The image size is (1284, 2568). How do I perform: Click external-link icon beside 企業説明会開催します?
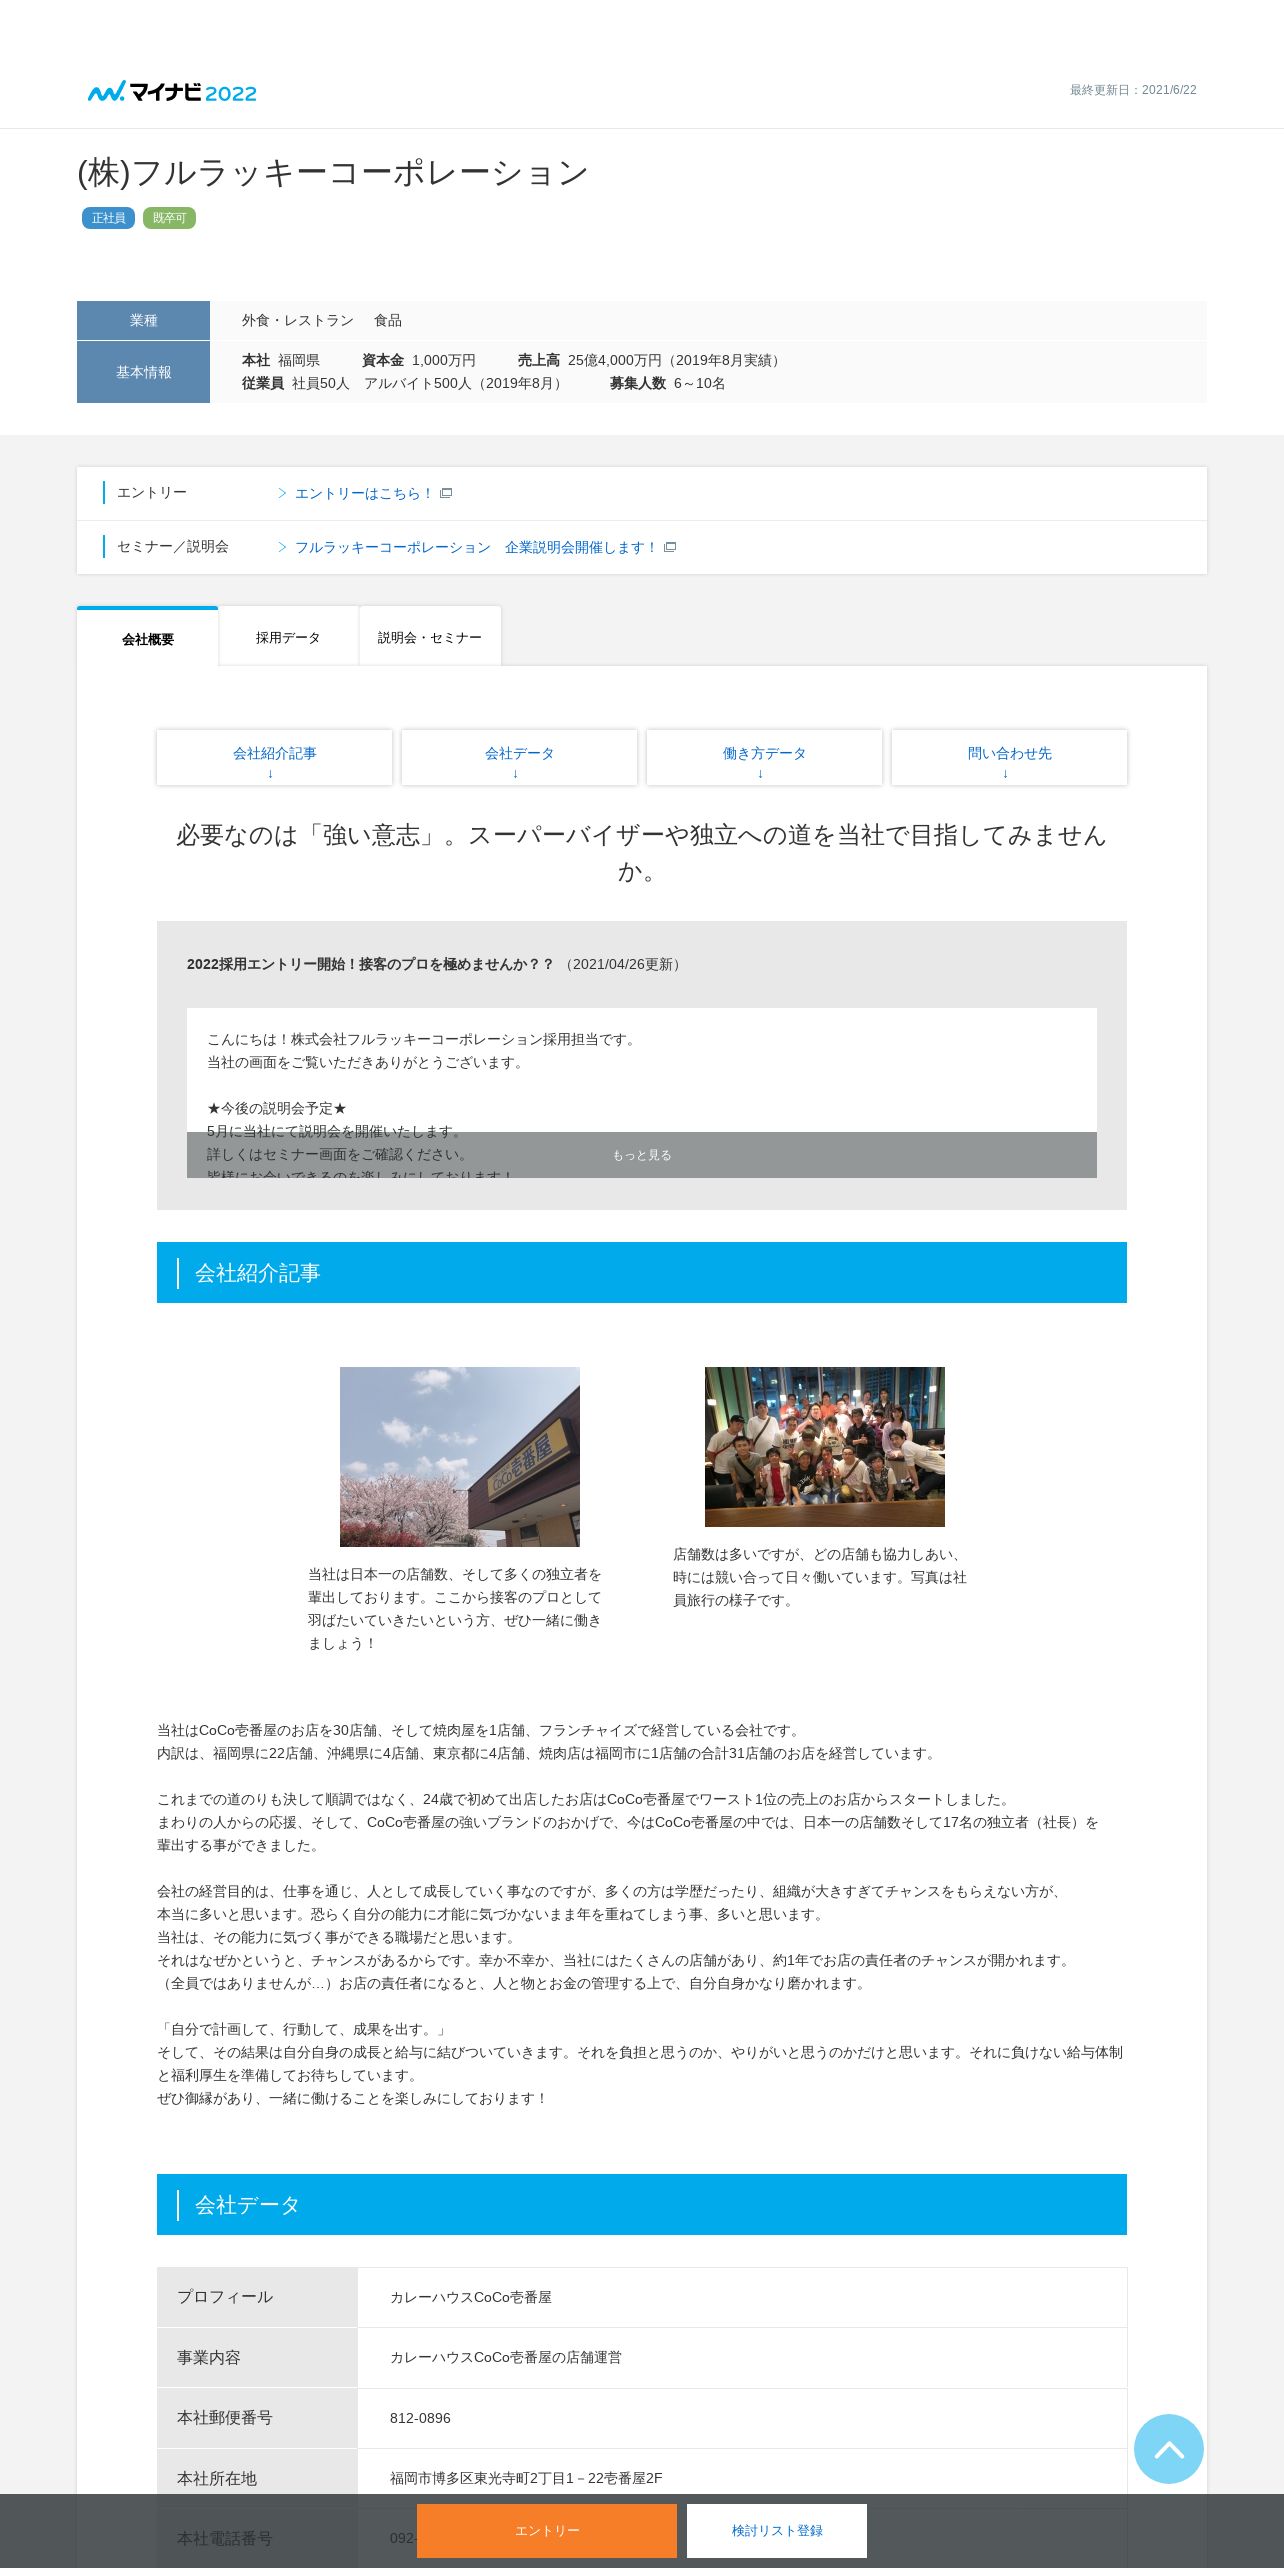click(x=670, y=547)
